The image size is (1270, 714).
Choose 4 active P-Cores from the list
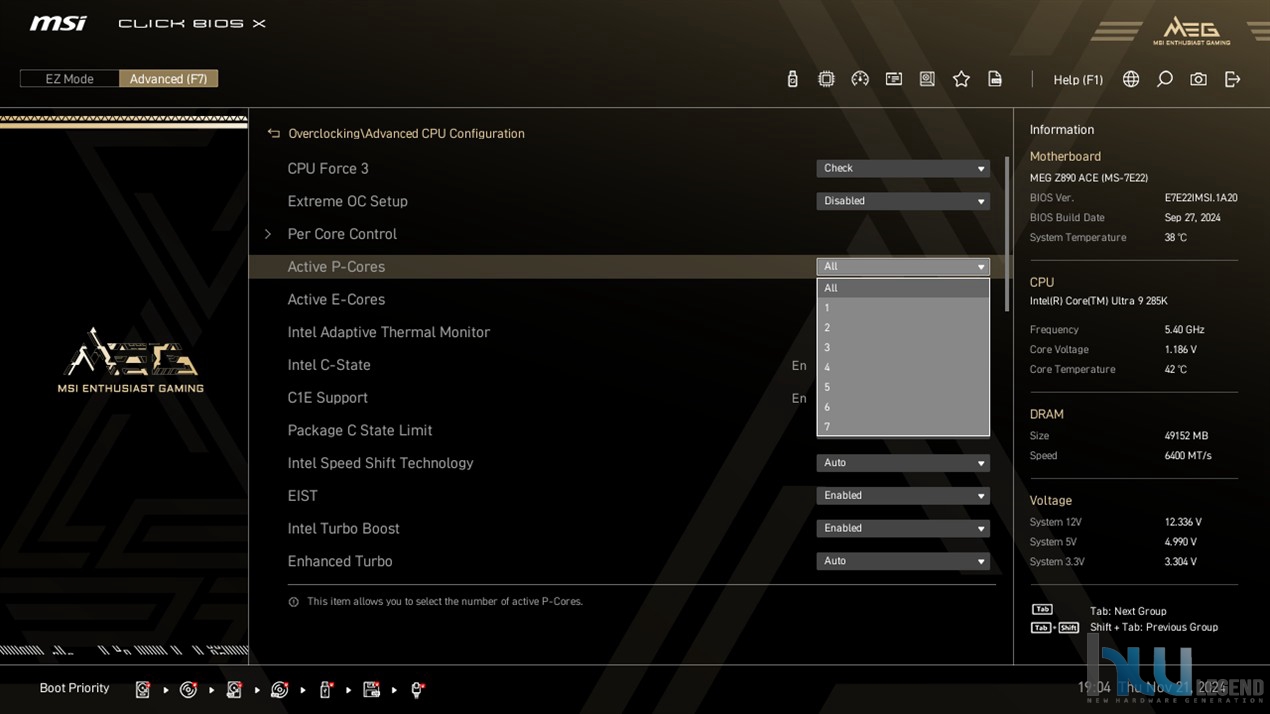coord(903,367)
